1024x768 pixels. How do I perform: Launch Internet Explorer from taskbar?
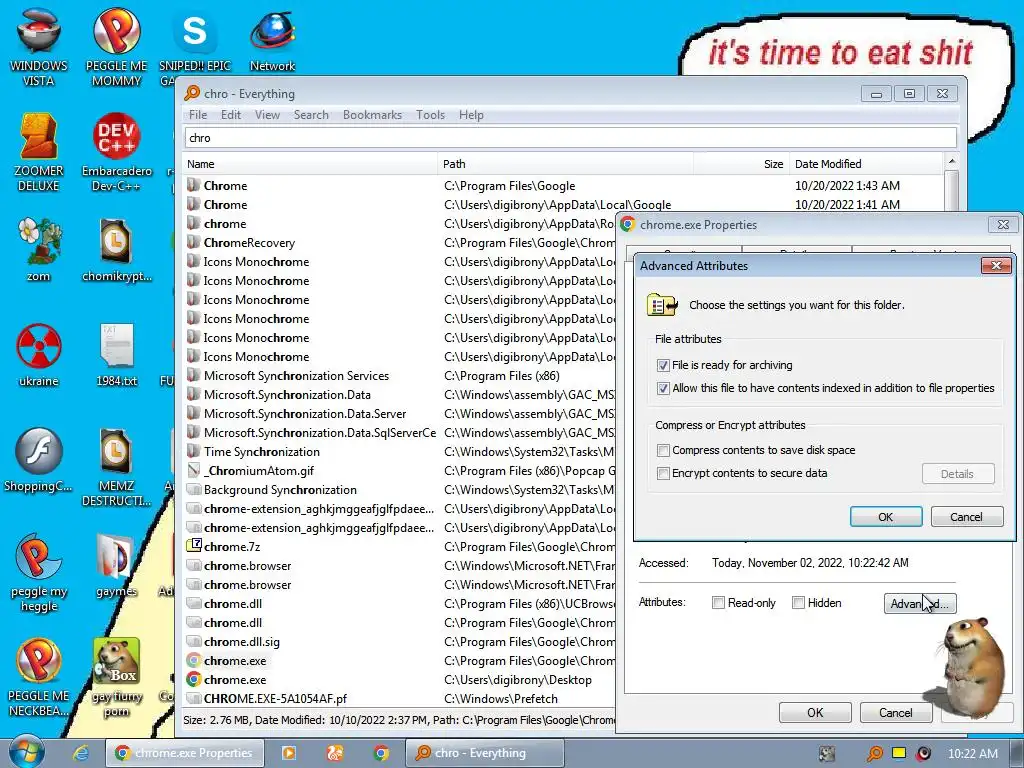pyautogui.click(x=81, y=753)
